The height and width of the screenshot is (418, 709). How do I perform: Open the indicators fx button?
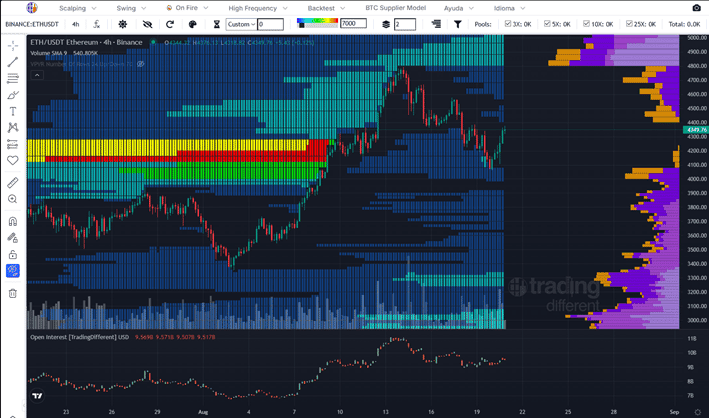[97, 24]
